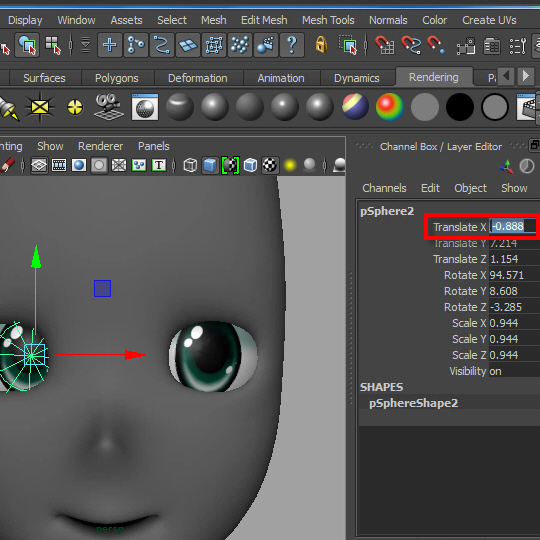Select the Rendering shelf tab

coord(434,77)
